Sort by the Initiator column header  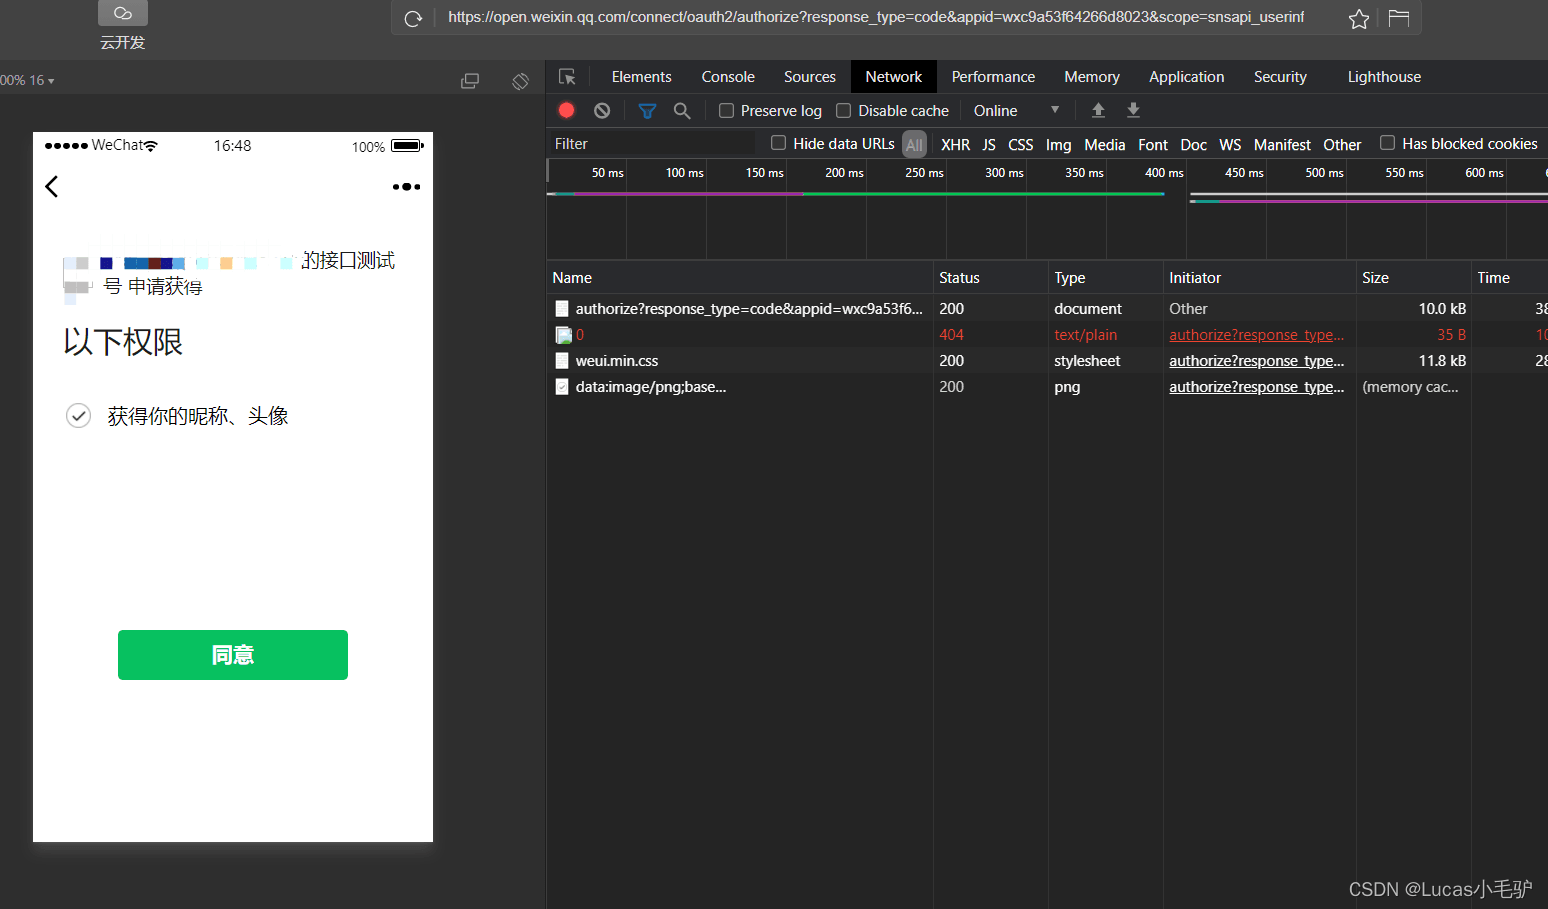pyautogui.click(x=1259, y=278)
